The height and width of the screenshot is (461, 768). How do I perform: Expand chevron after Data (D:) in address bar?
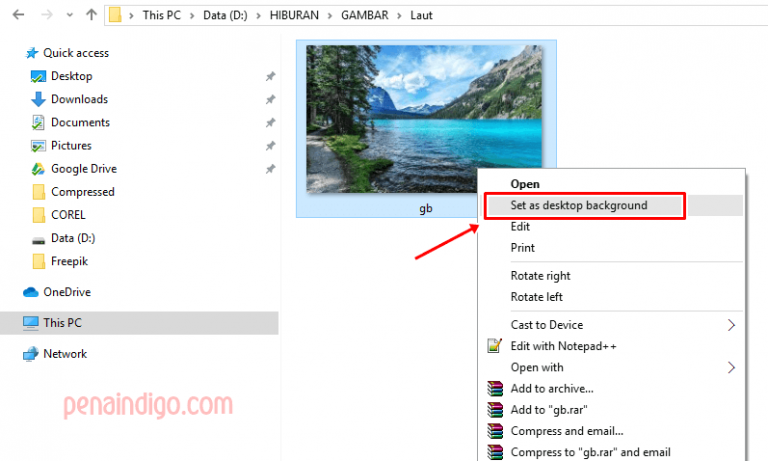coord(259,16)
